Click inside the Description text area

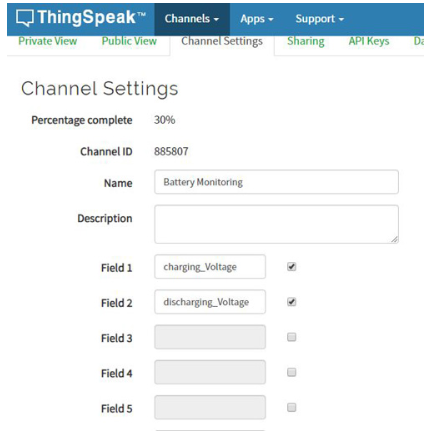point(276,224)
